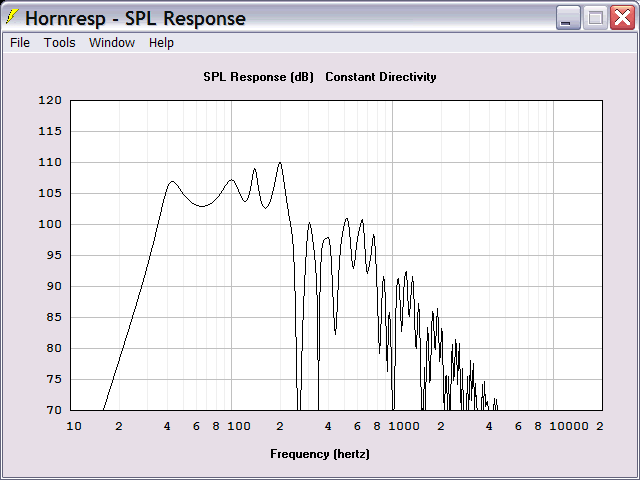Click the 105 value on the dB axis
The image size is (640, 480).
pyautogui.click(x=50, y=193)
